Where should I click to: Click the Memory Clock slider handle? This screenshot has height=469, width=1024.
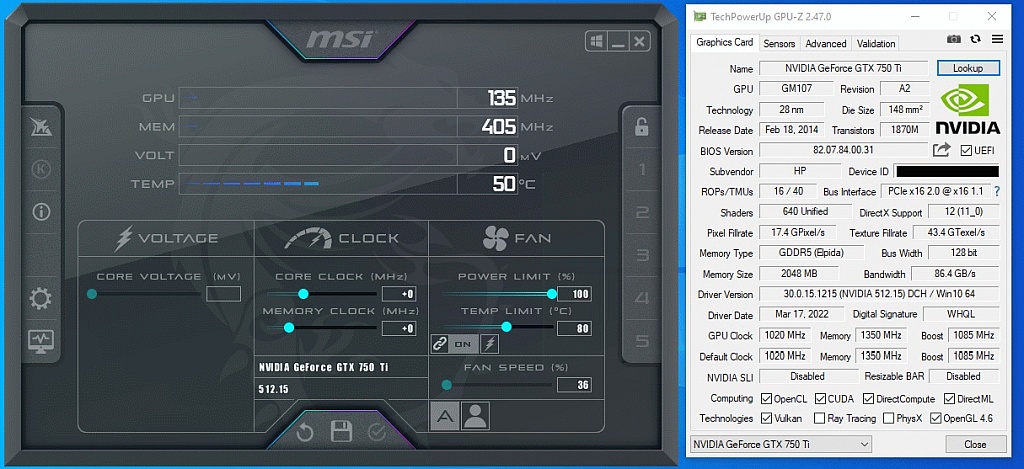point(289,328)
